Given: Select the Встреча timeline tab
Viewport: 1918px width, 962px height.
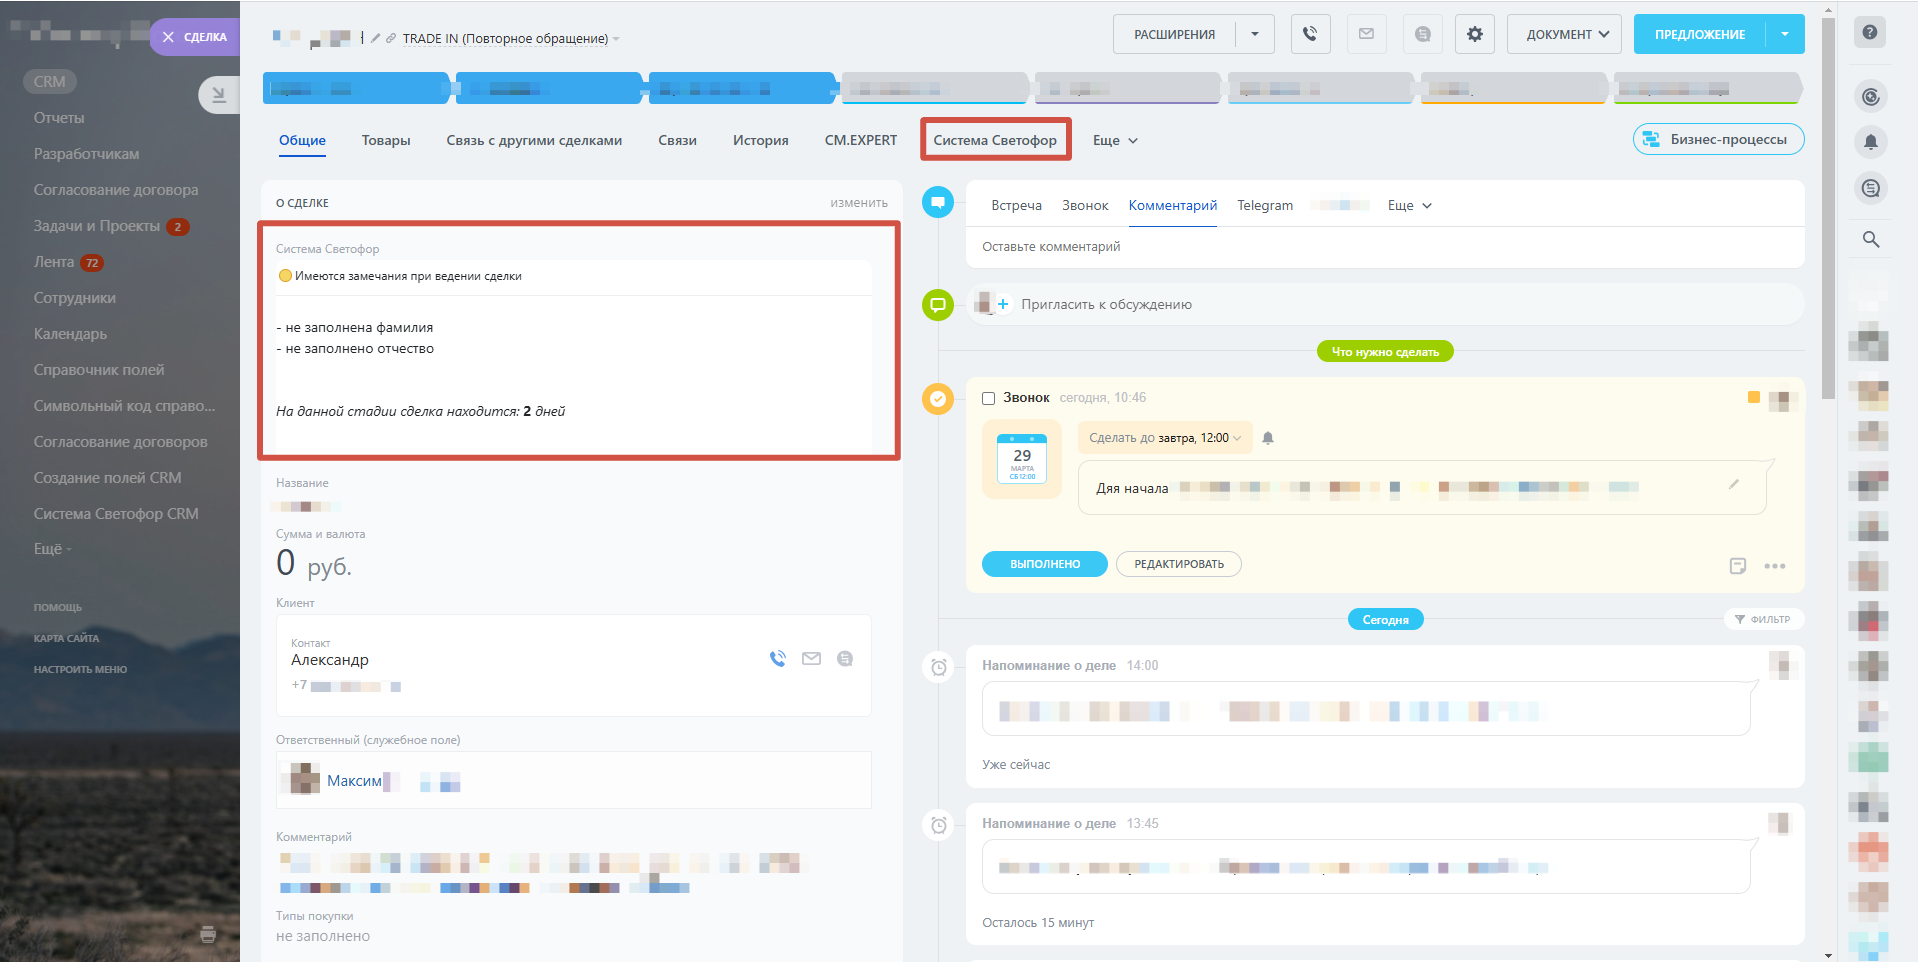Looking at the screenshot, I should 1016,205.
